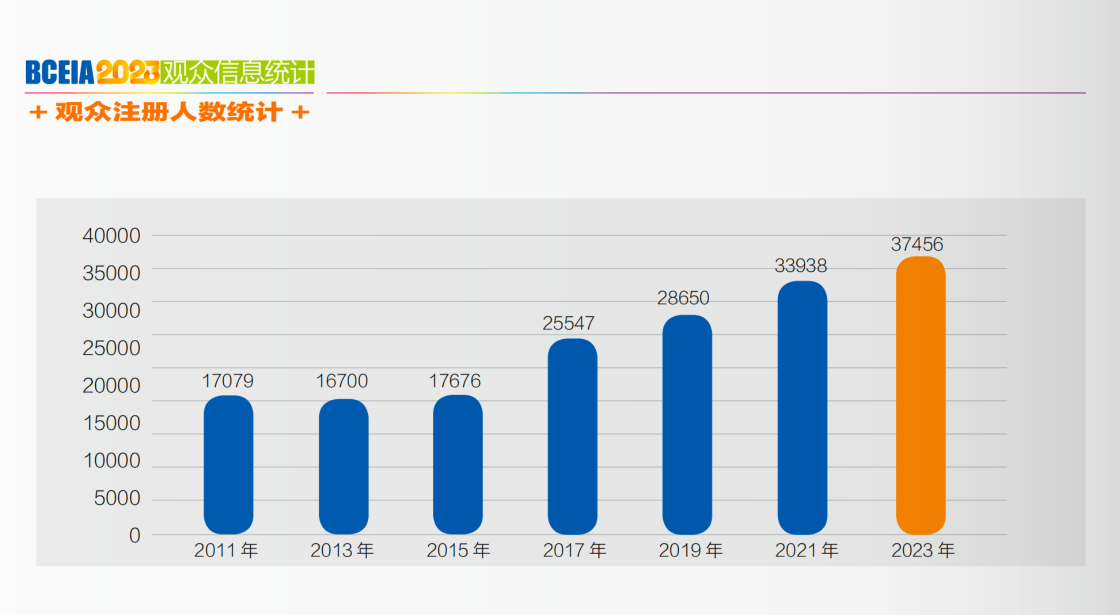Click the 28650 value label
The height and width of the screenshot is (615, 1120).
point(683,298)
